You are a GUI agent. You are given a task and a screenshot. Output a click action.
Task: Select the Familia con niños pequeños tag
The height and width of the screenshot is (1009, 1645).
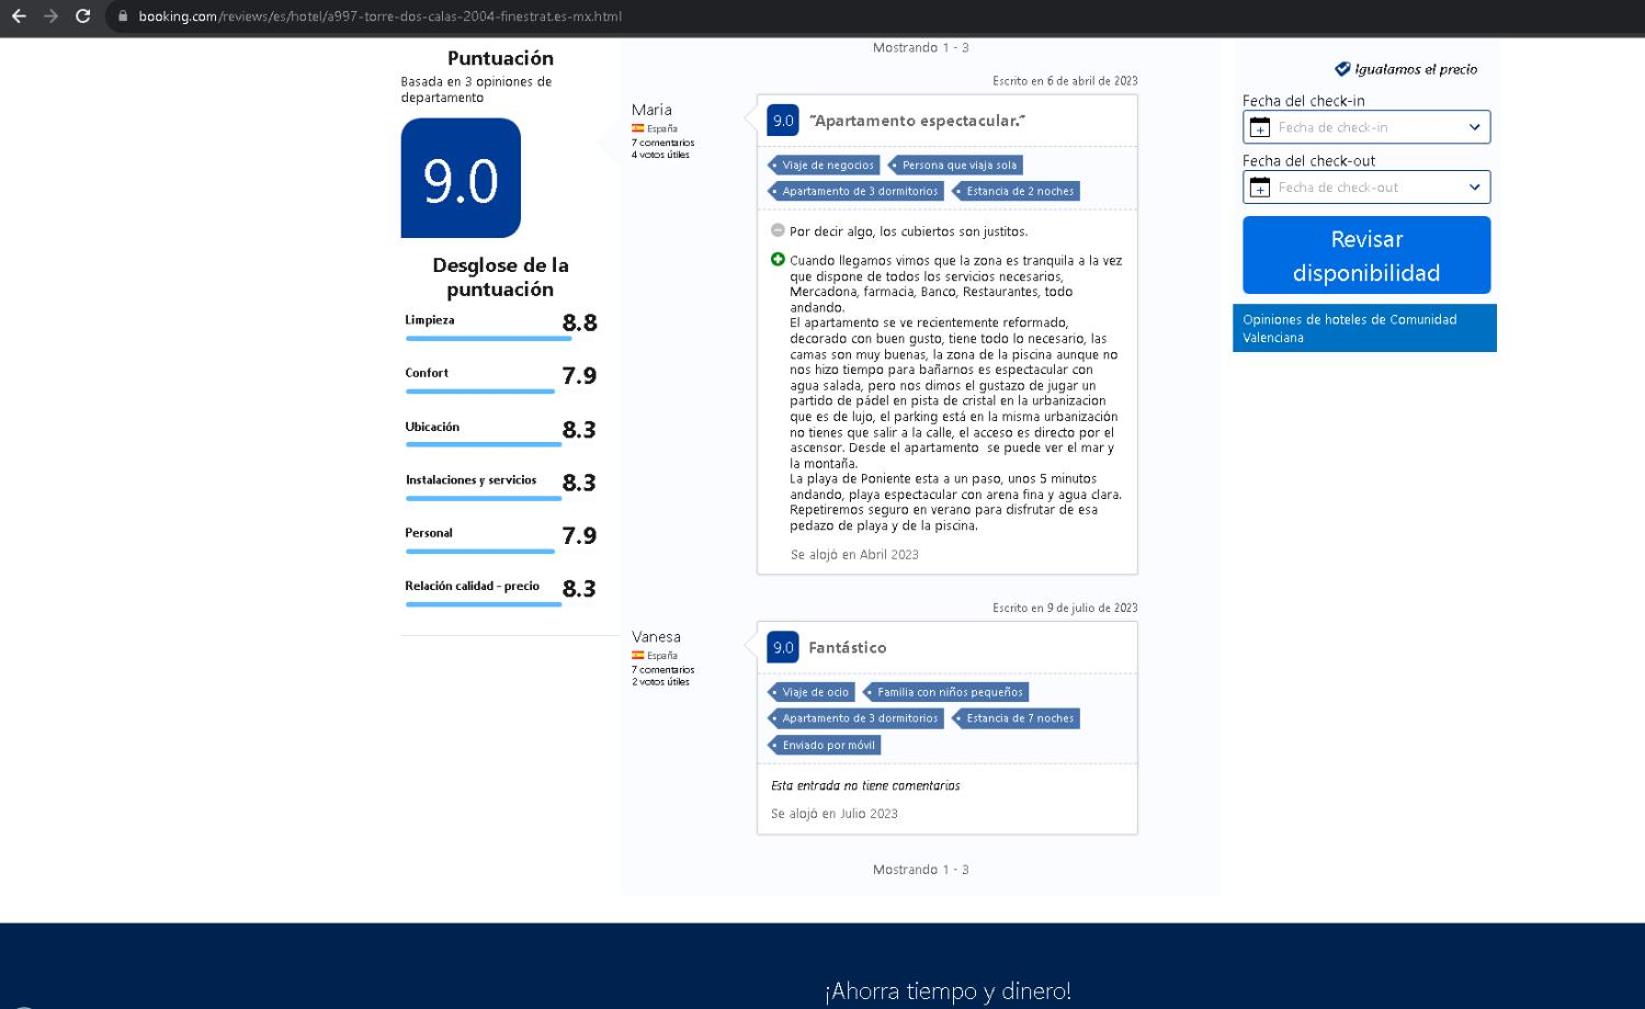point(946,692)
